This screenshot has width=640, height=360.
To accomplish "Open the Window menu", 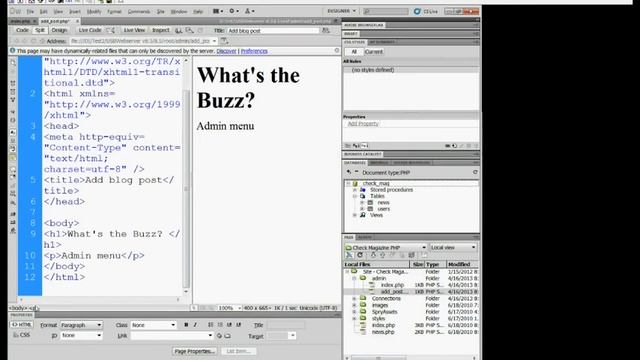I will [x=179, y=11].
